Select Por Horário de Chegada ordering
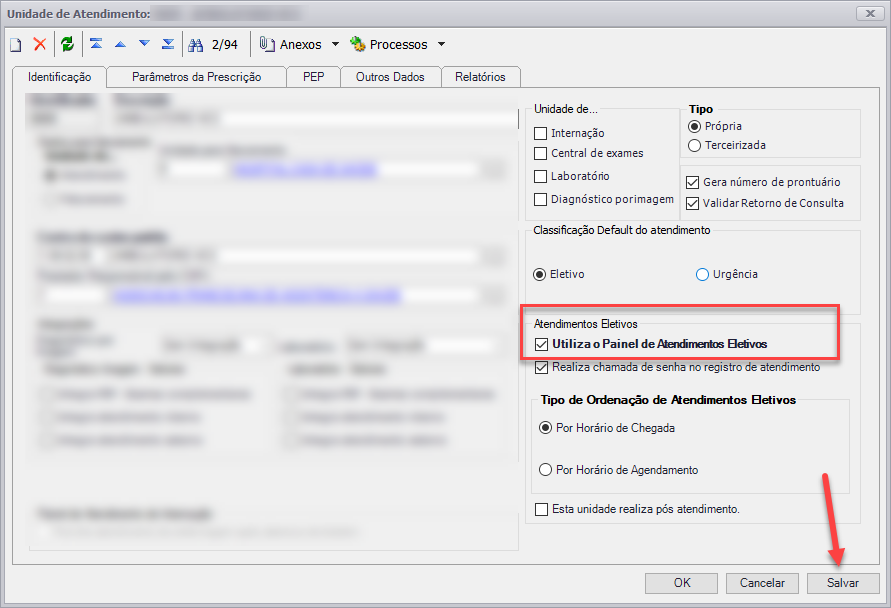Viewport: 891px width, 608px height. click(x=546, y=428)
